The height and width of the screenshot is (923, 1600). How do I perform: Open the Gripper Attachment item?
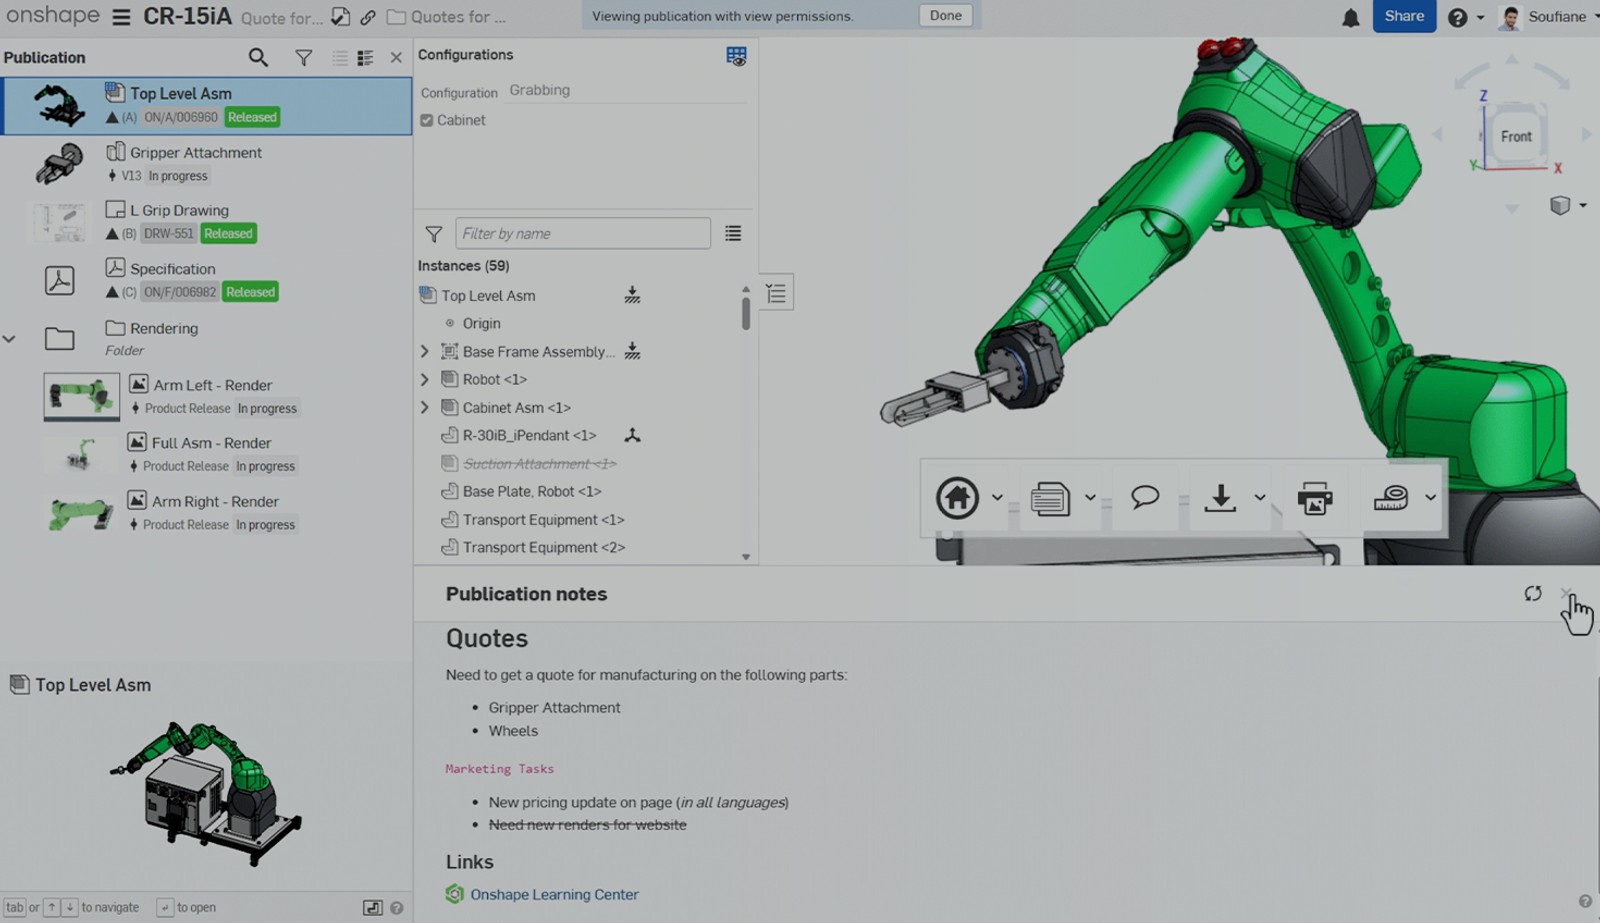(207, 163)
